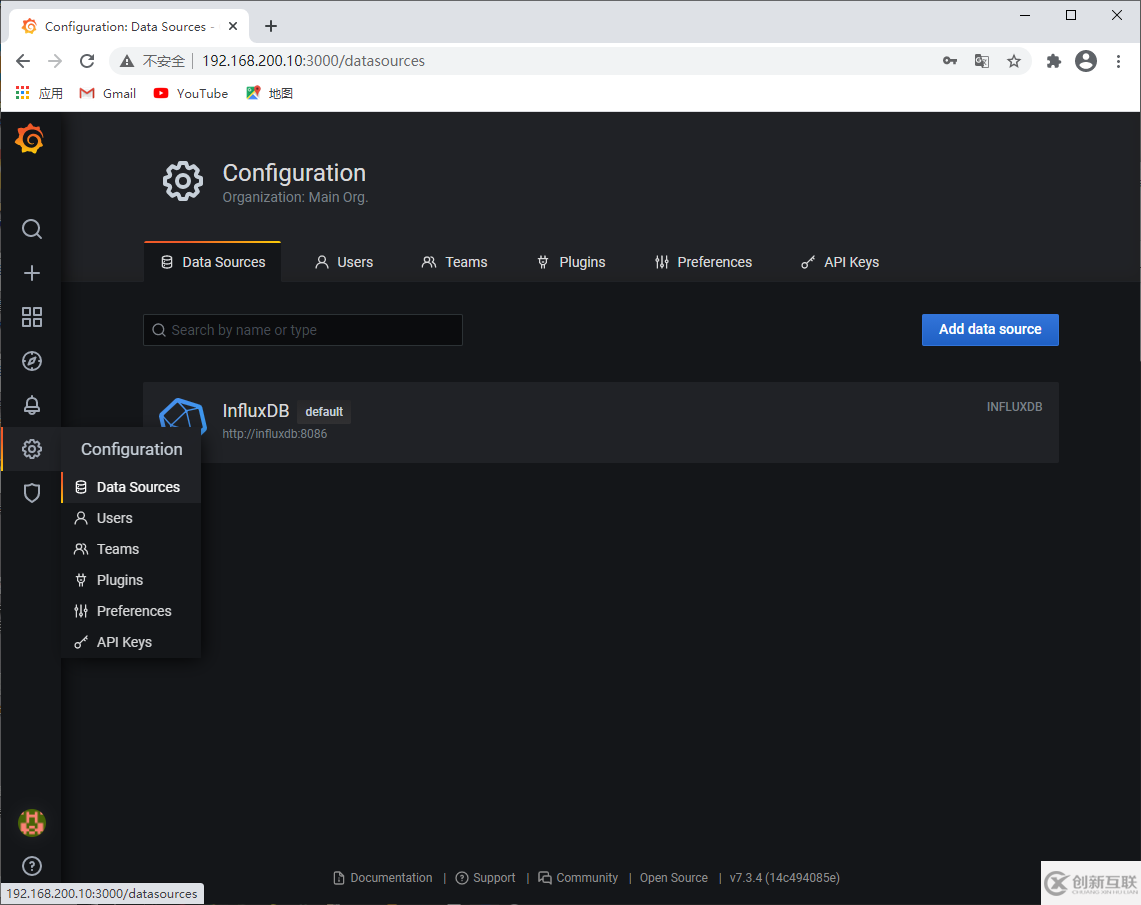
Task: Bookmark this page with star icon
Action: click(1014, 61)
